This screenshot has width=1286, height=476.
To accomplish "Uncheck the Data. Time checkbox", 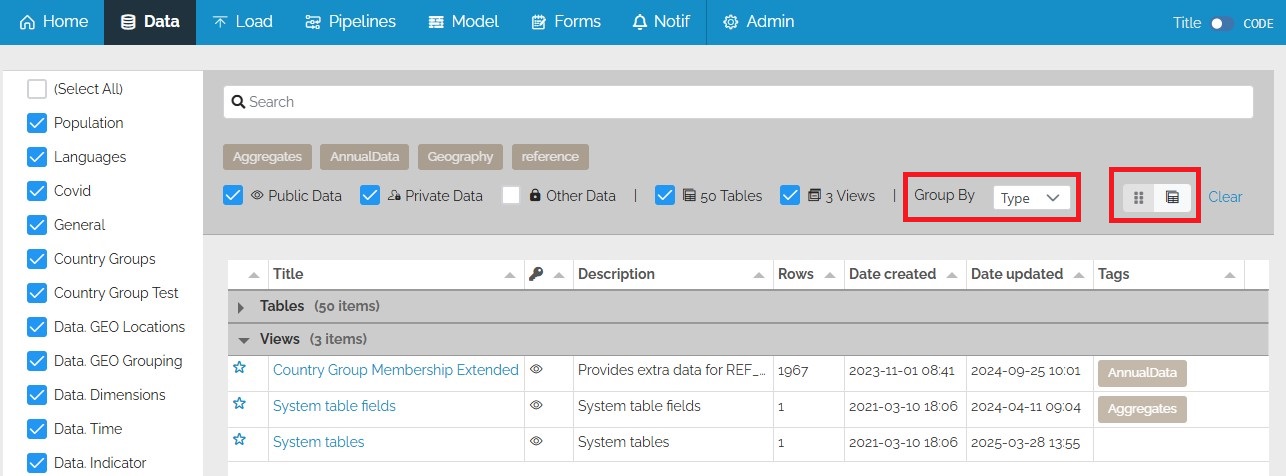I will point(37,429).
